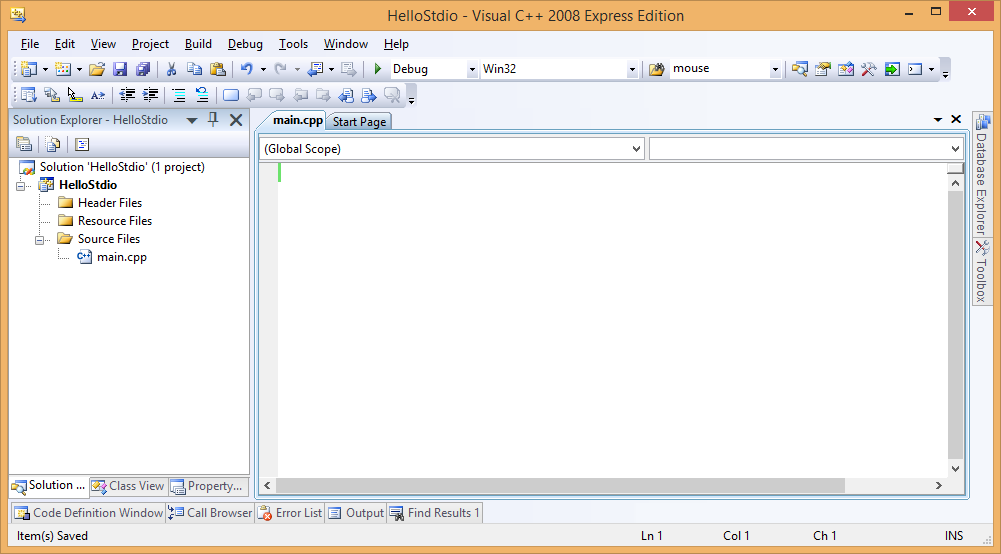1001x554 pixels.
Task: Jump to previous bookmark in document icon
Action: pos(346,95)
